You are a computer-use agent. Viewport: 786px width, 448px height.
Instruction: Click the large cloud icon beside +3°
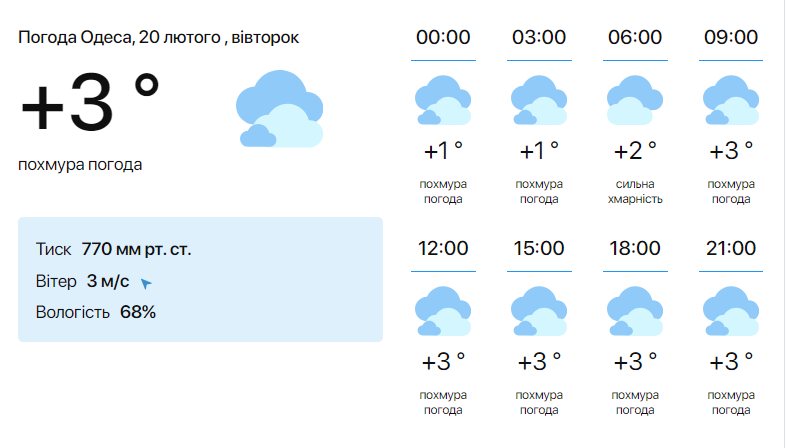click(280, 109)
